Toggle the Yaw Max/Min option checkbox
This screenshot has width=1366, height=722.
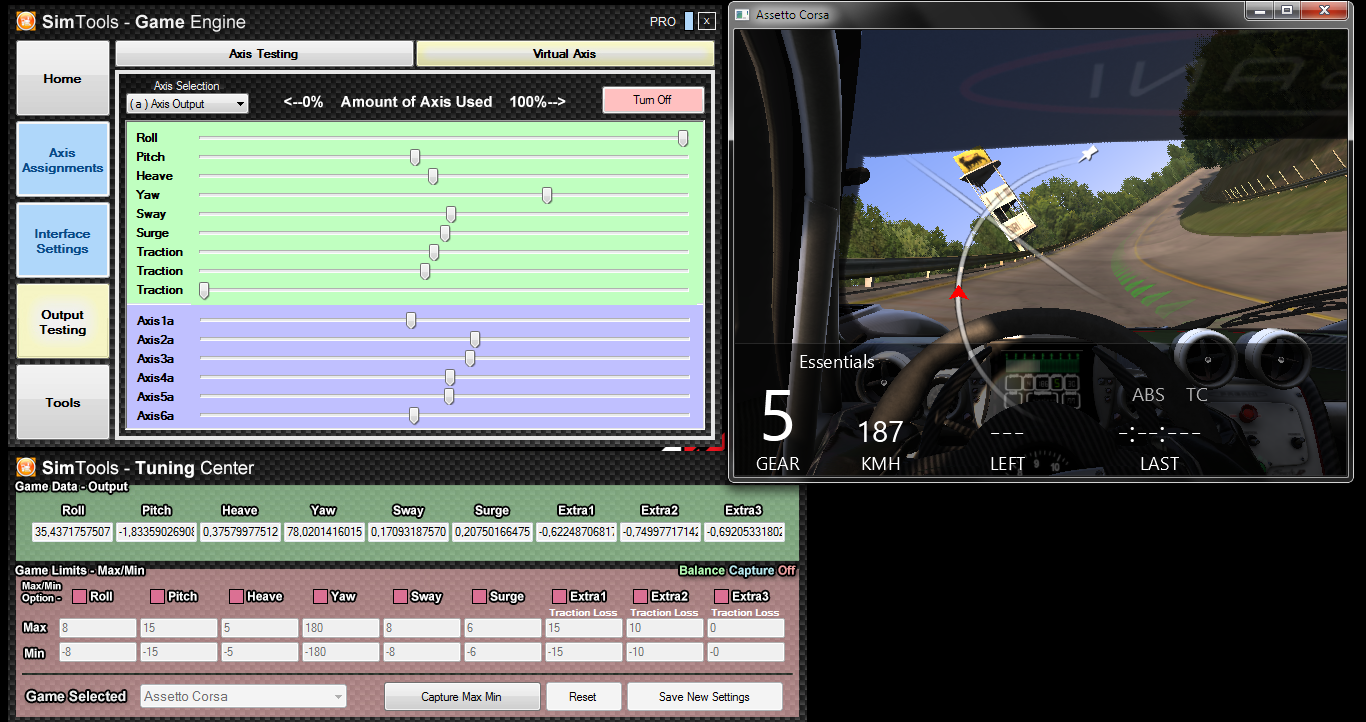(320, 597)
